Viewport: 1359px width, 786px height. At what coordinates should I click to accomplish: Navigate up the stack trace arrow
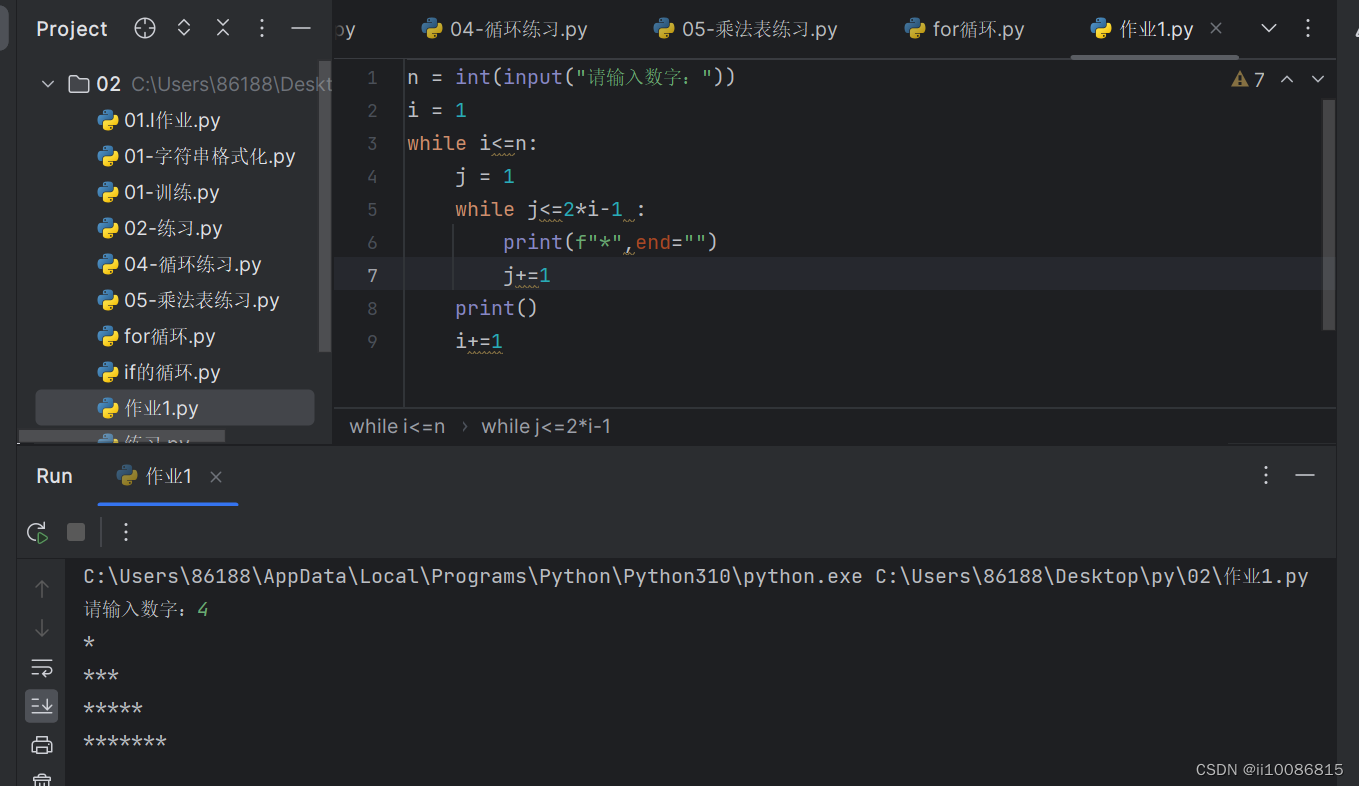click(x=41, y=588)
